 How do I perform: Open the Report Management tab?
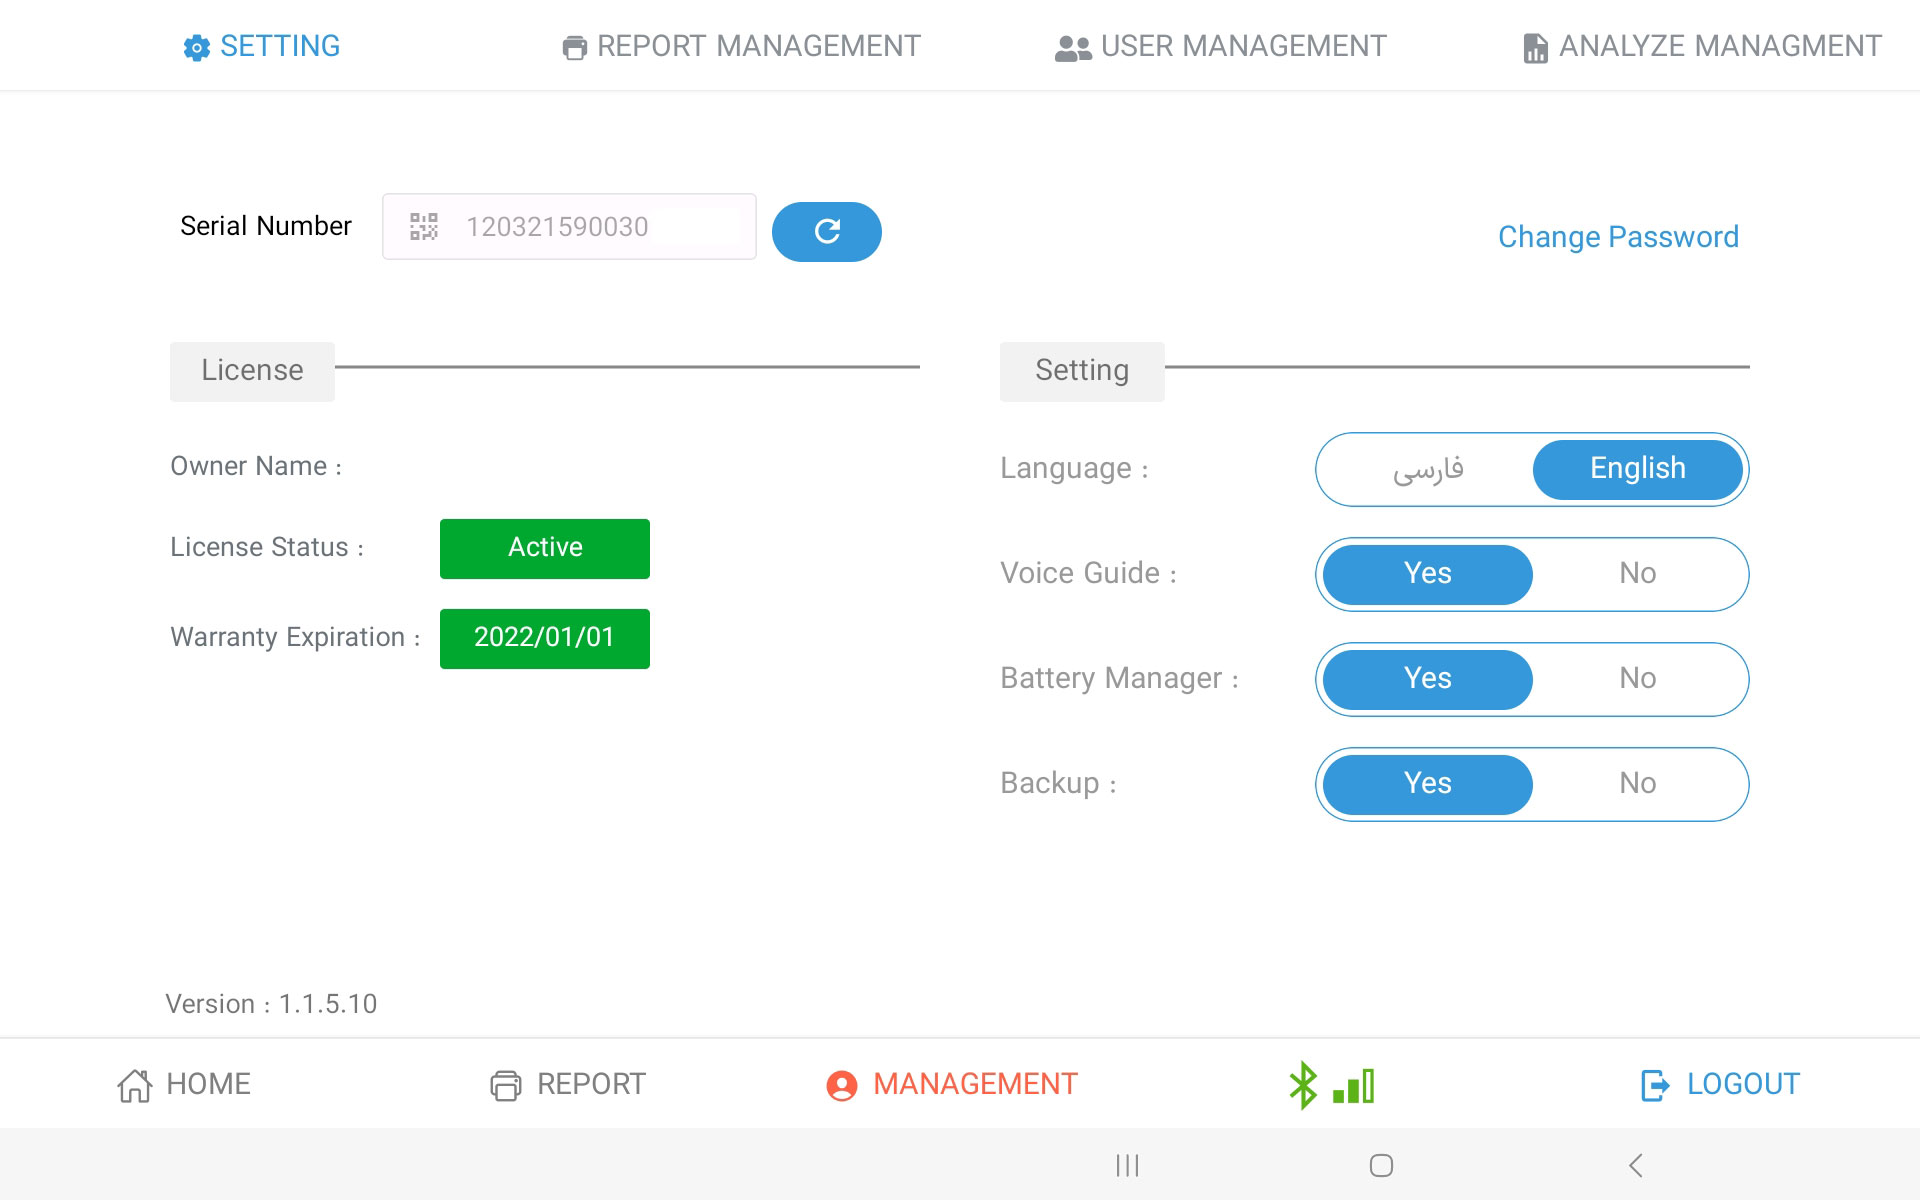click(x=741, y=46)
